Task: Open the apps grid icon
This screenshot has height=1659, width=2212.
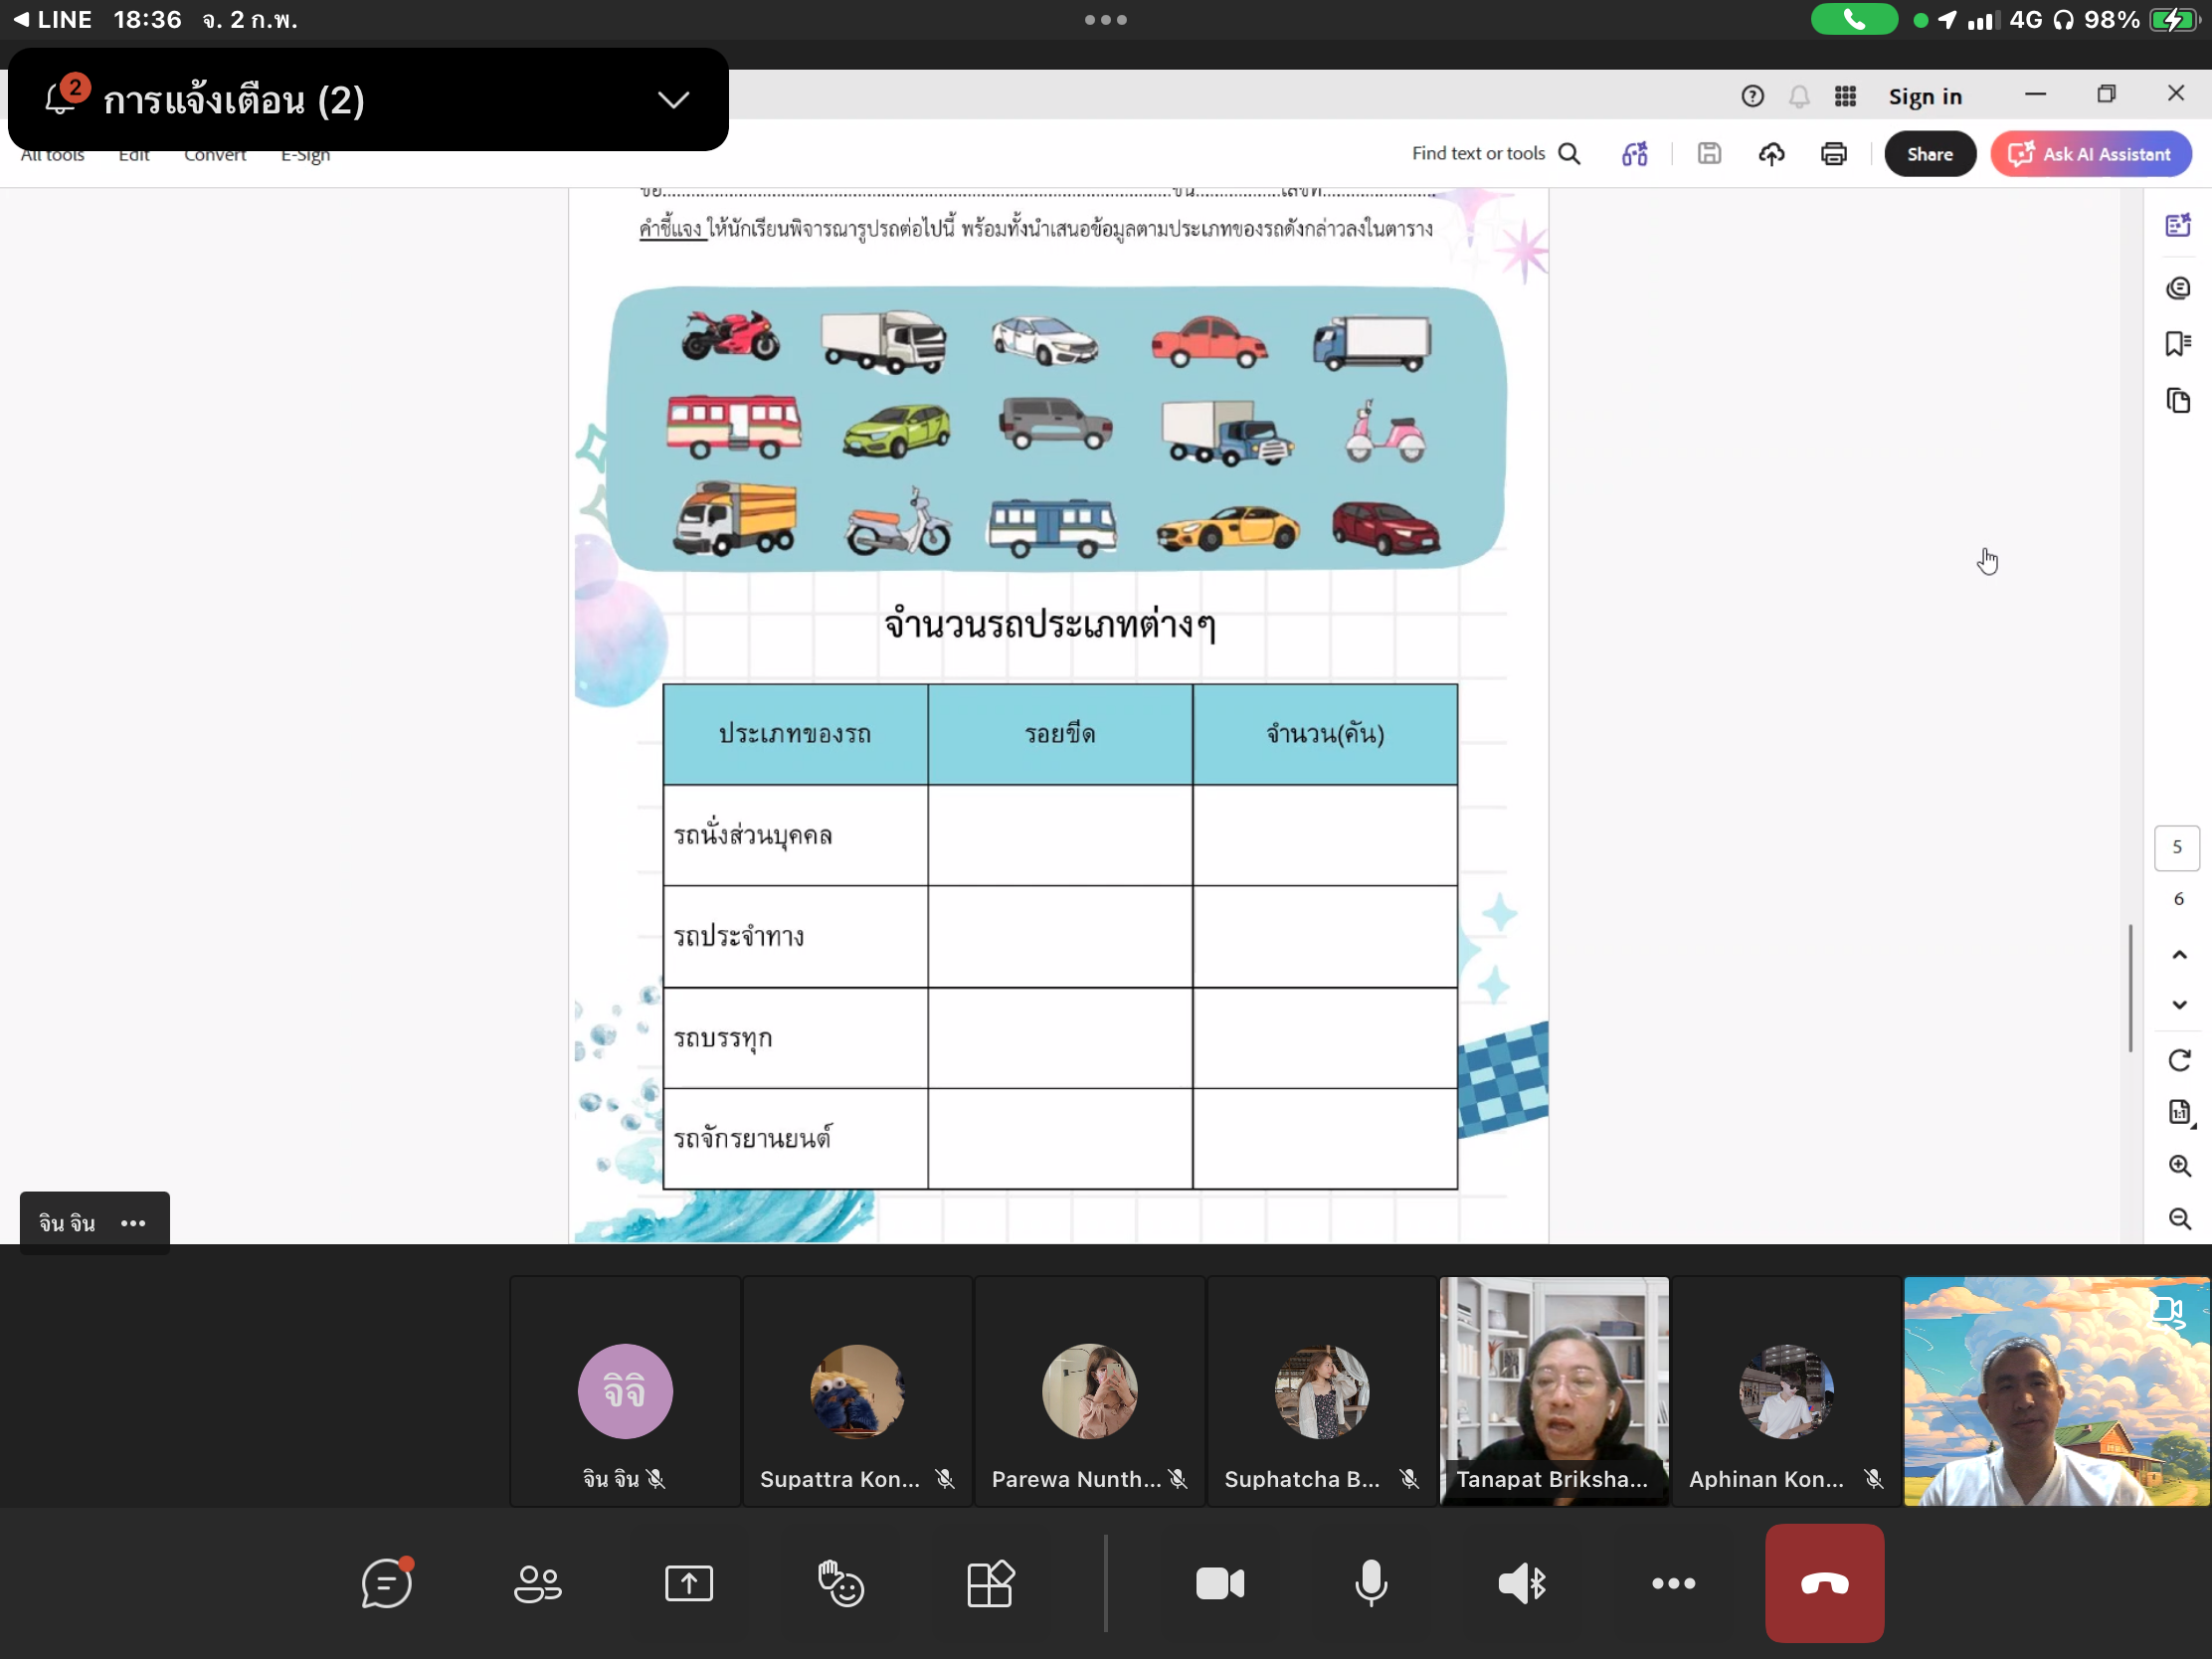Action: (990, 1583)
